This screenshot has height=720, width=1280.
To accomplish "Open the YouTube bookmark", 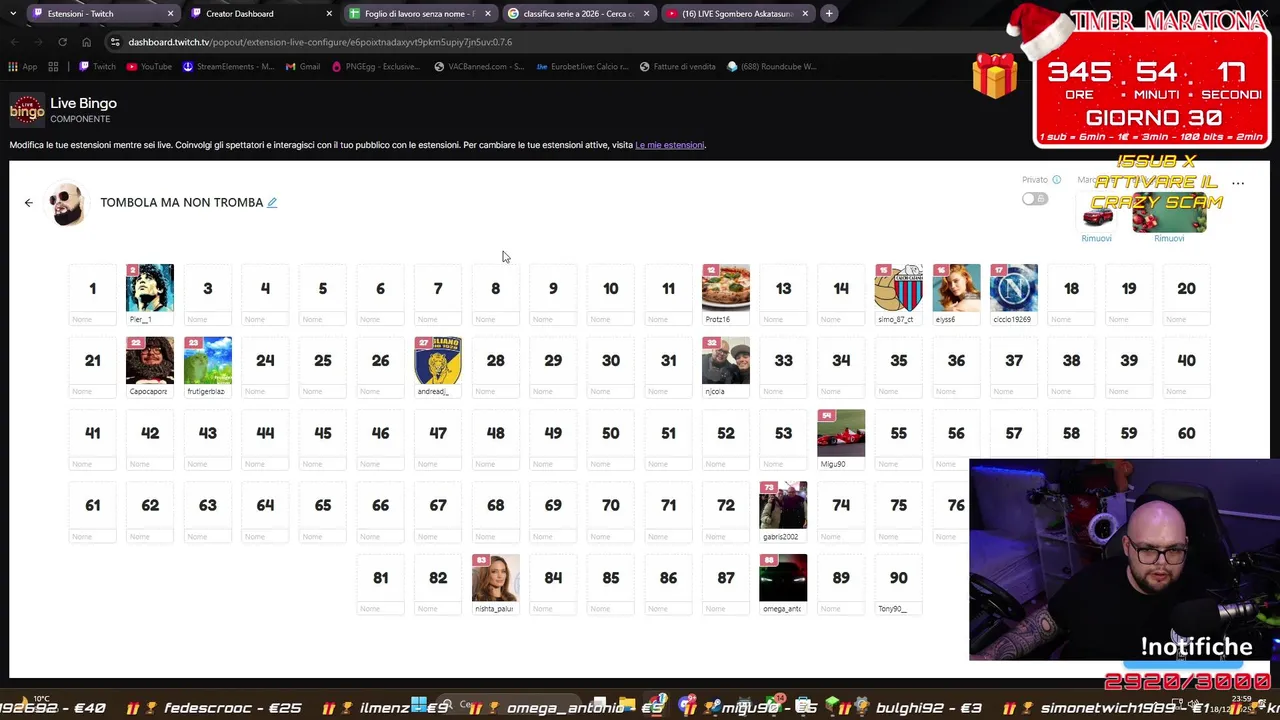I will coord(149,66).
